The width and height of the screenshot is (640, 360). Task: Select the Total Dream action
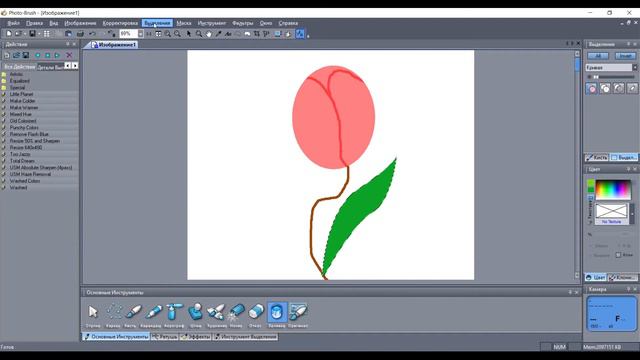tap(22, 161)
